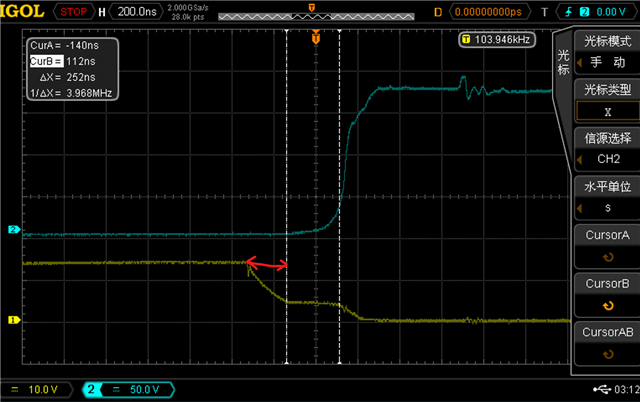Screen dimensions: 640x402
Task: Select the CursorAB softkey
Action: pyautogui.click(x=607, y=343)
